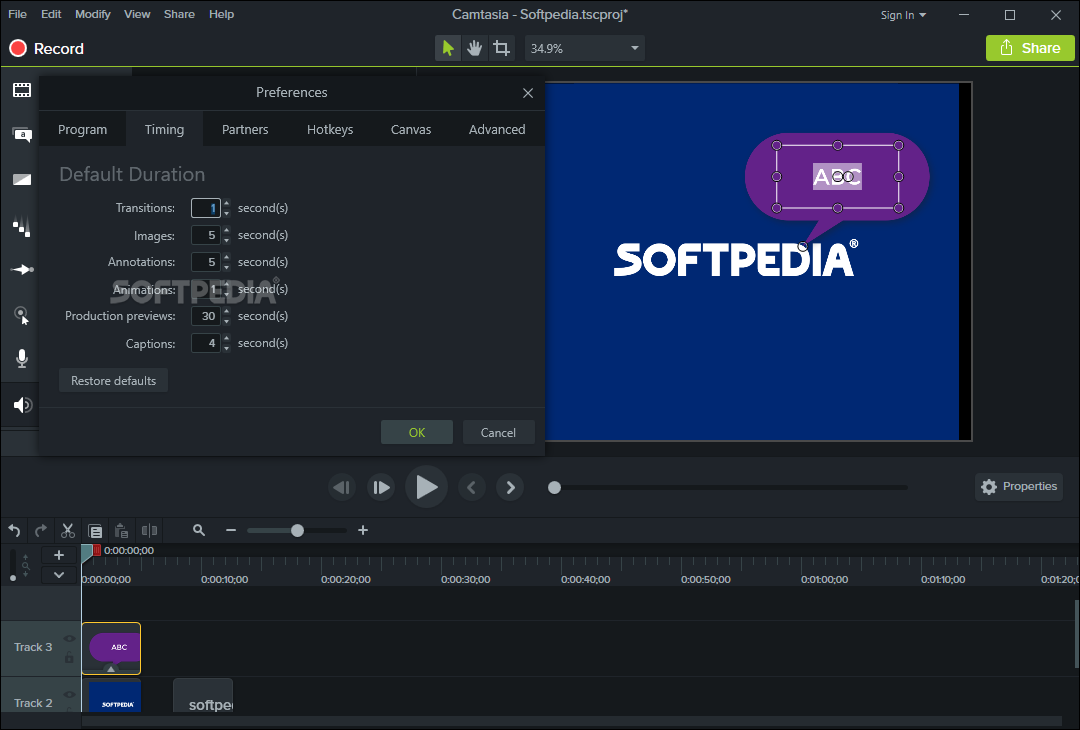
Task: Hide Track 3 using its eye icon
Action: pyautogui.click(x=69, y=638)
